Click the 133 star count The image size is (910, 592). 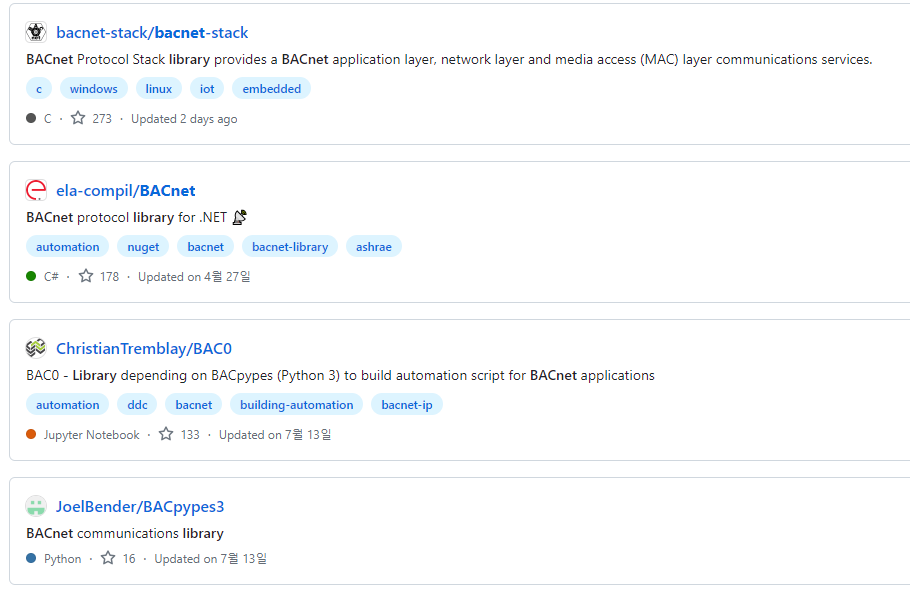coord(190,435)
